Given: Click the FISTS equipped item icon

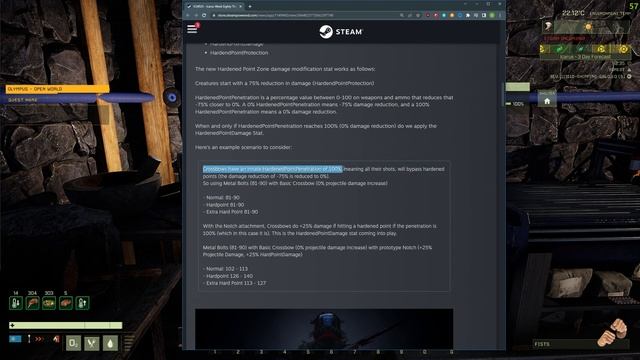Looking at the screenshot, I should pos(613,333).
